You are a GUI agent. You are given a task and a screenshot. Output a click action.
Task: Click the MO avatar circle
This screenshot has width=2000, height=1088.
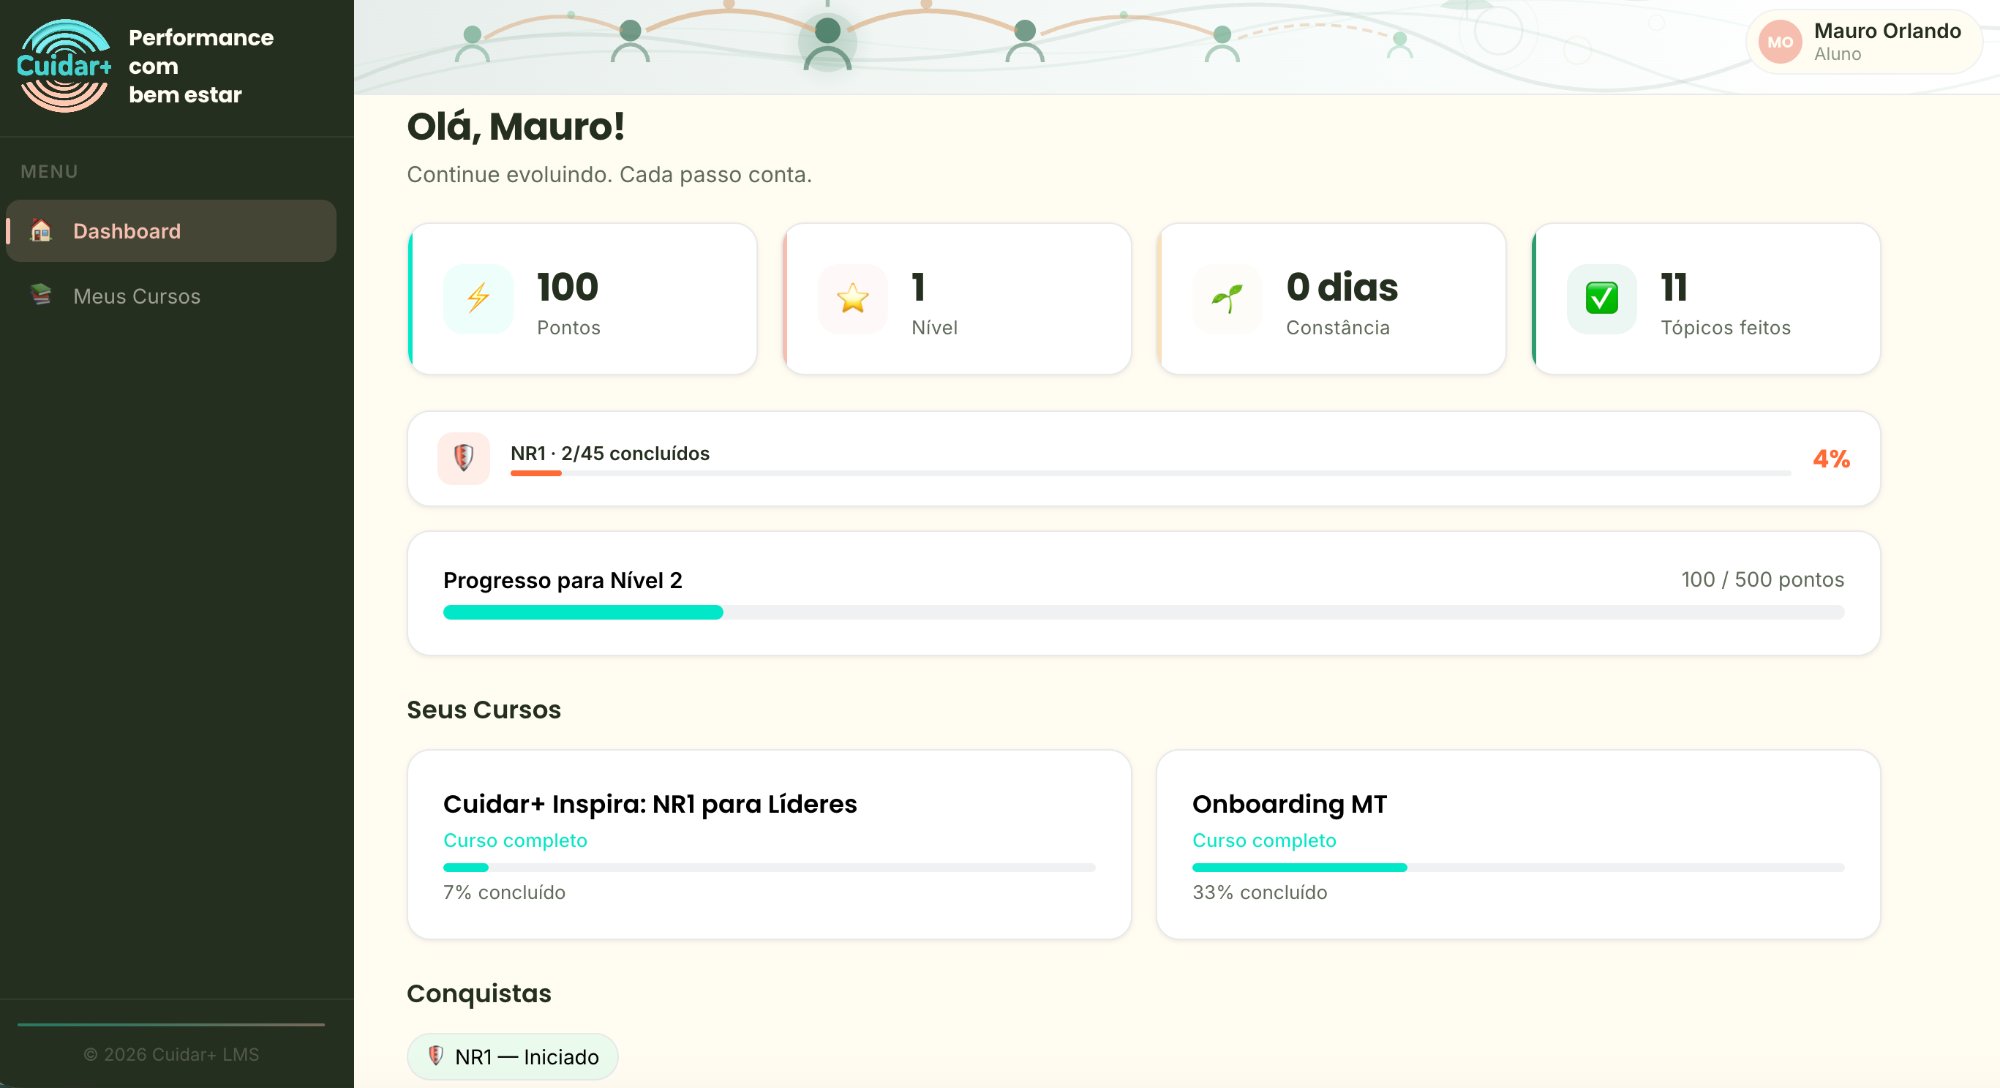pos(1779,41)
